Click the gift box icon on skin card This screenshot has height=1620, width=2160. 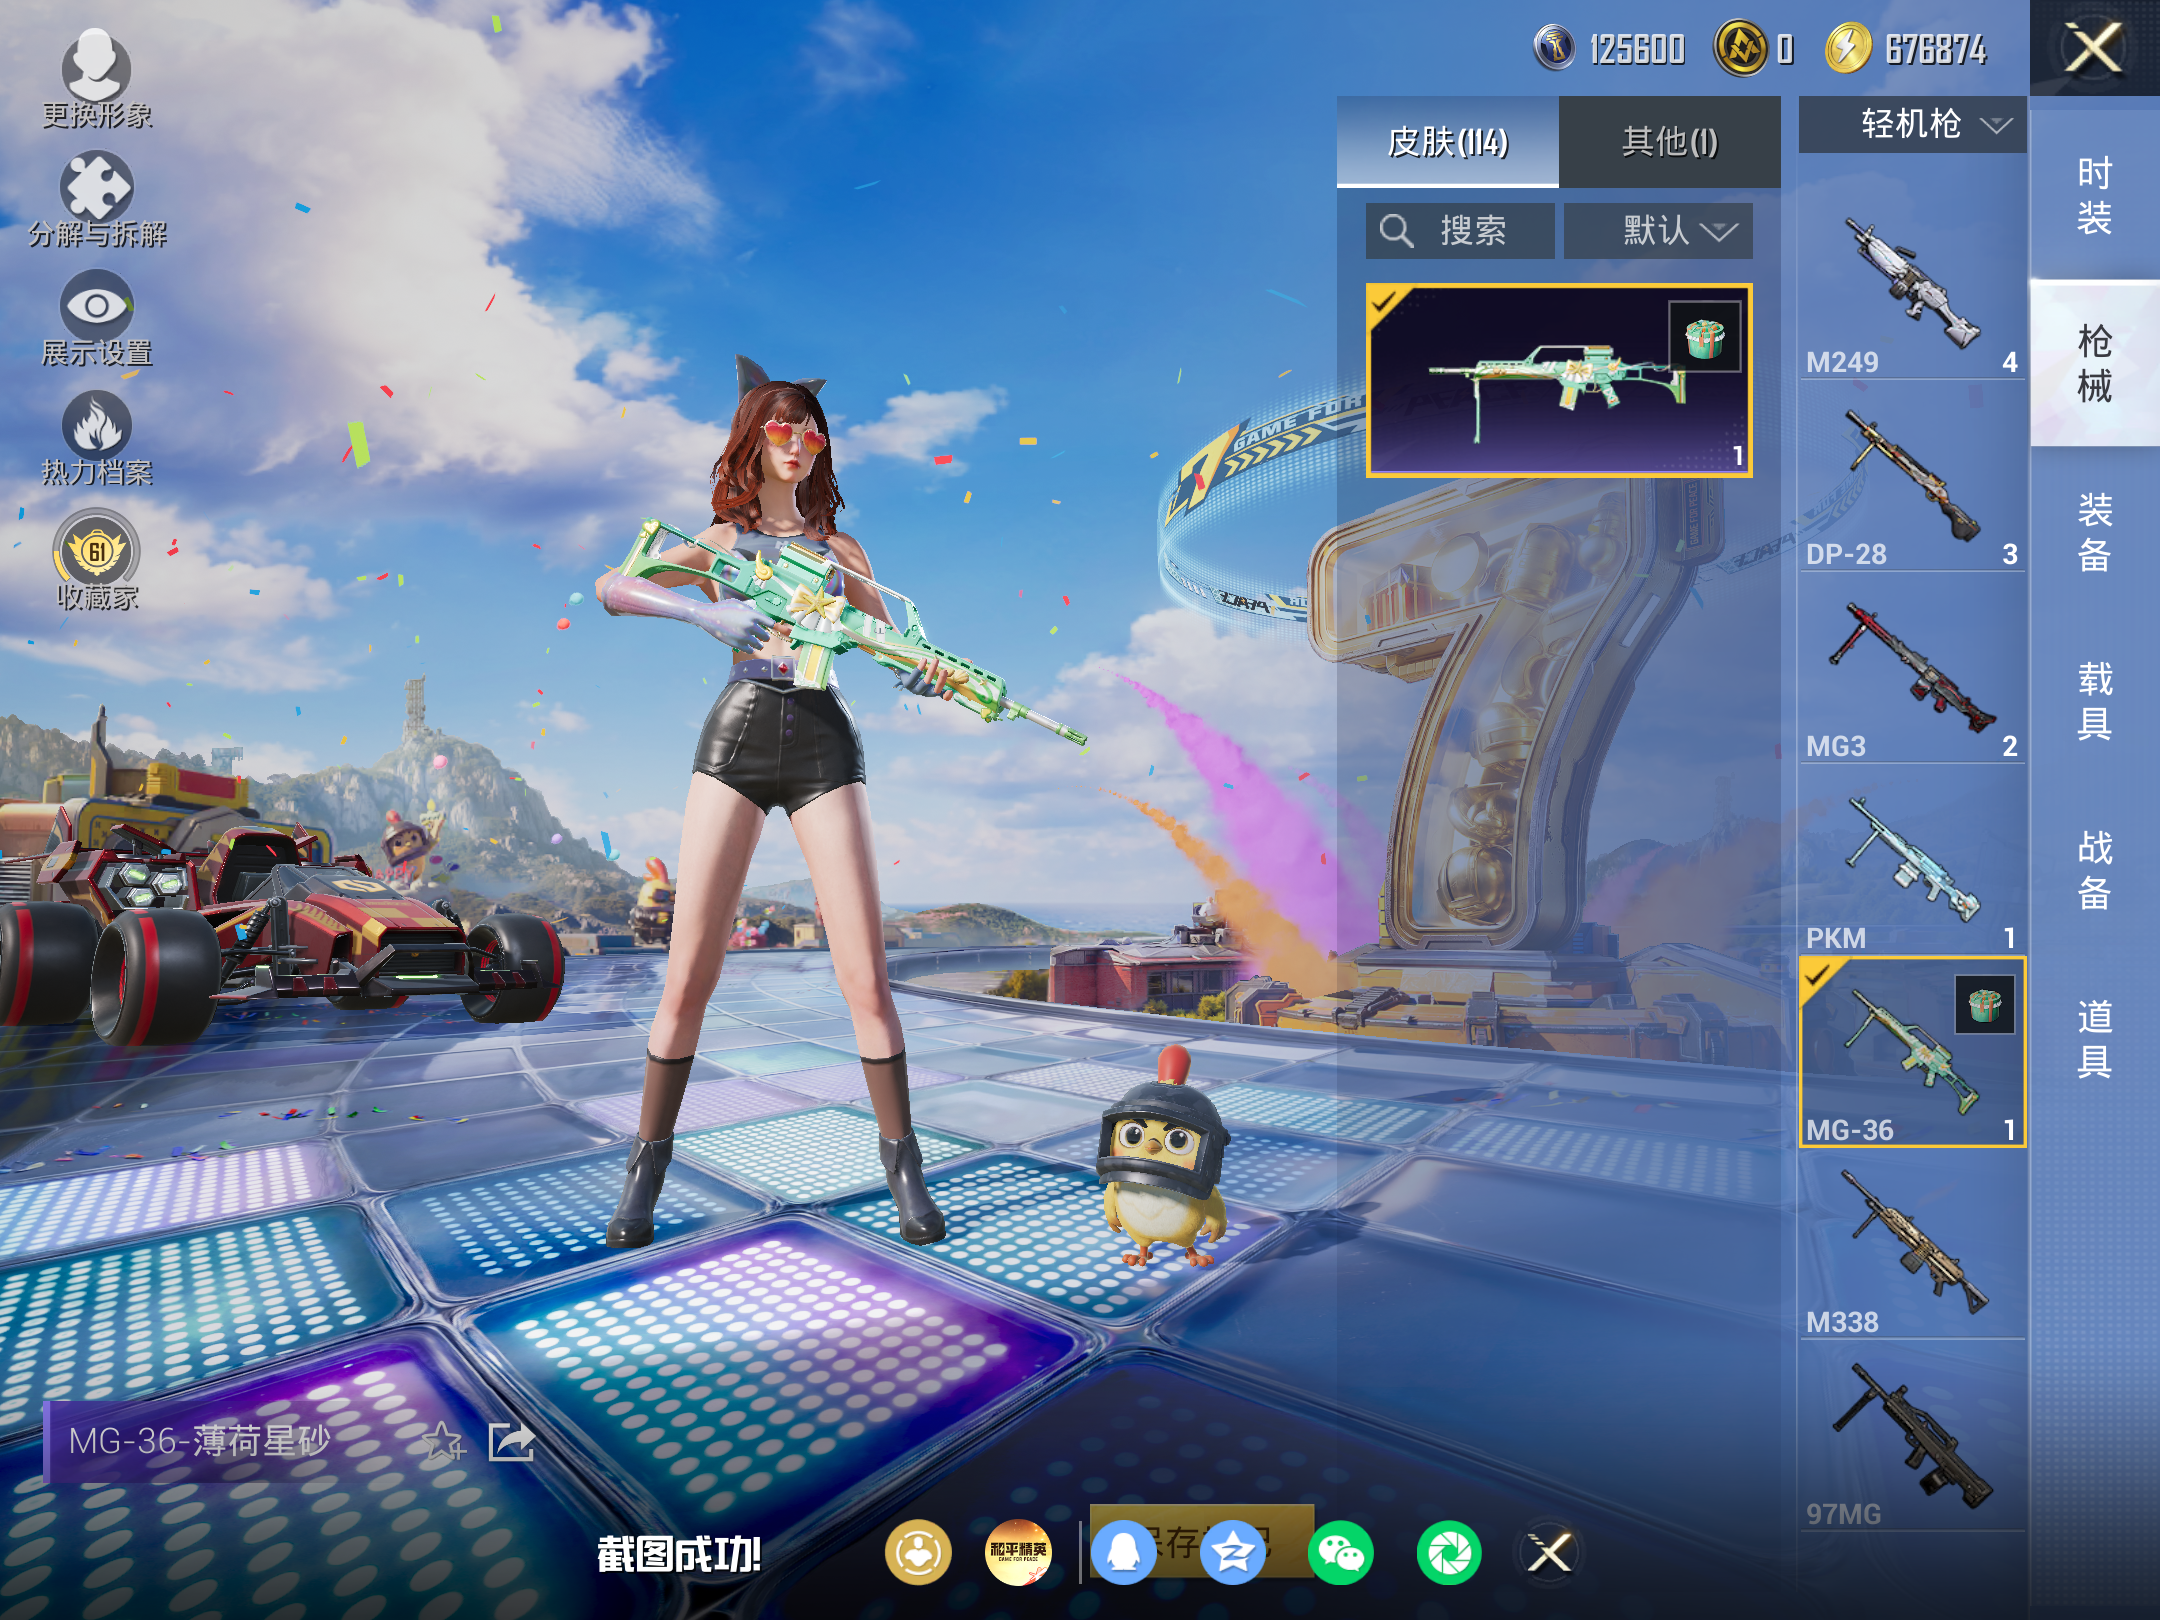point(1705,336)
